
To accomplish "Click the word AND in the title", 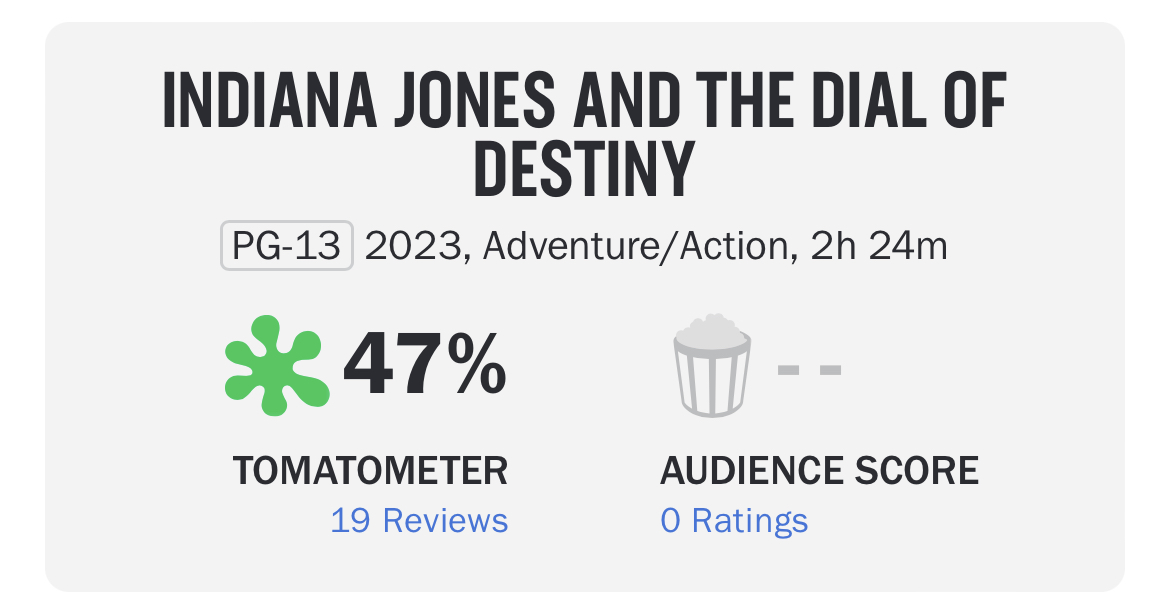I will tap(627, 99).
